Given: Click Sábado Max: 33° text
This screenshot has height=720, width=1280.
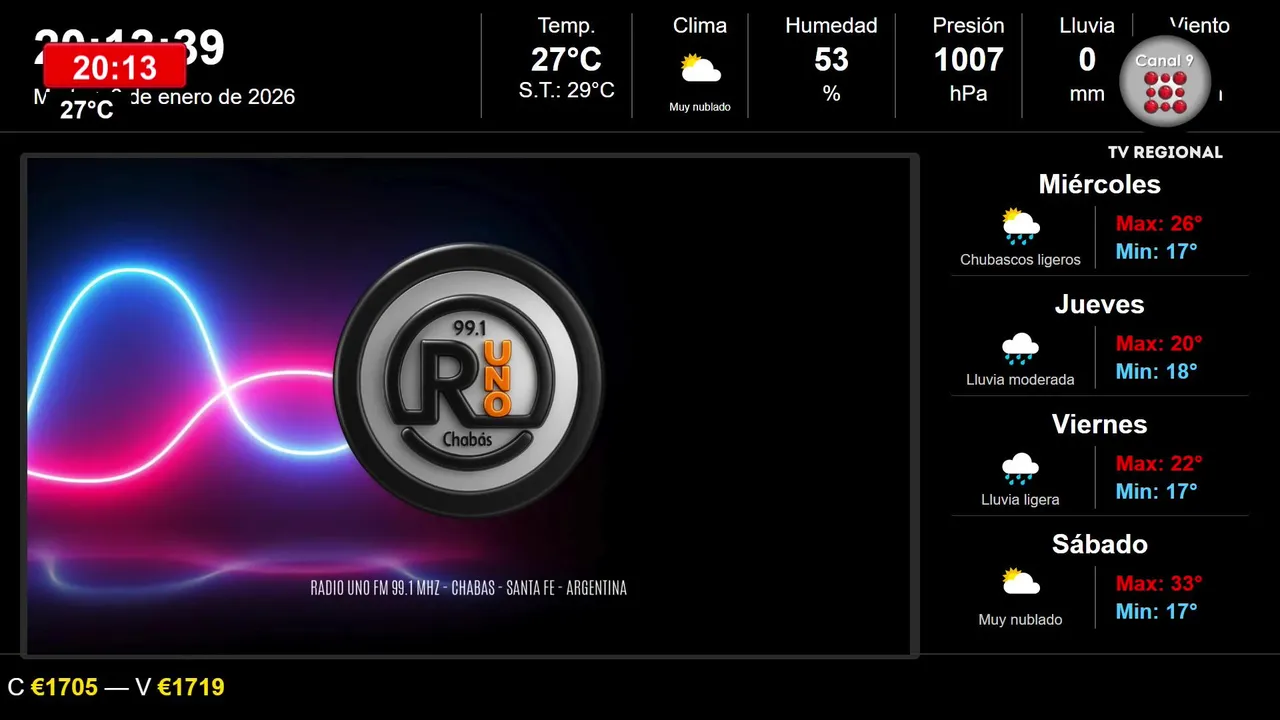Looking at the screenshot, I should click(1158, 583).
